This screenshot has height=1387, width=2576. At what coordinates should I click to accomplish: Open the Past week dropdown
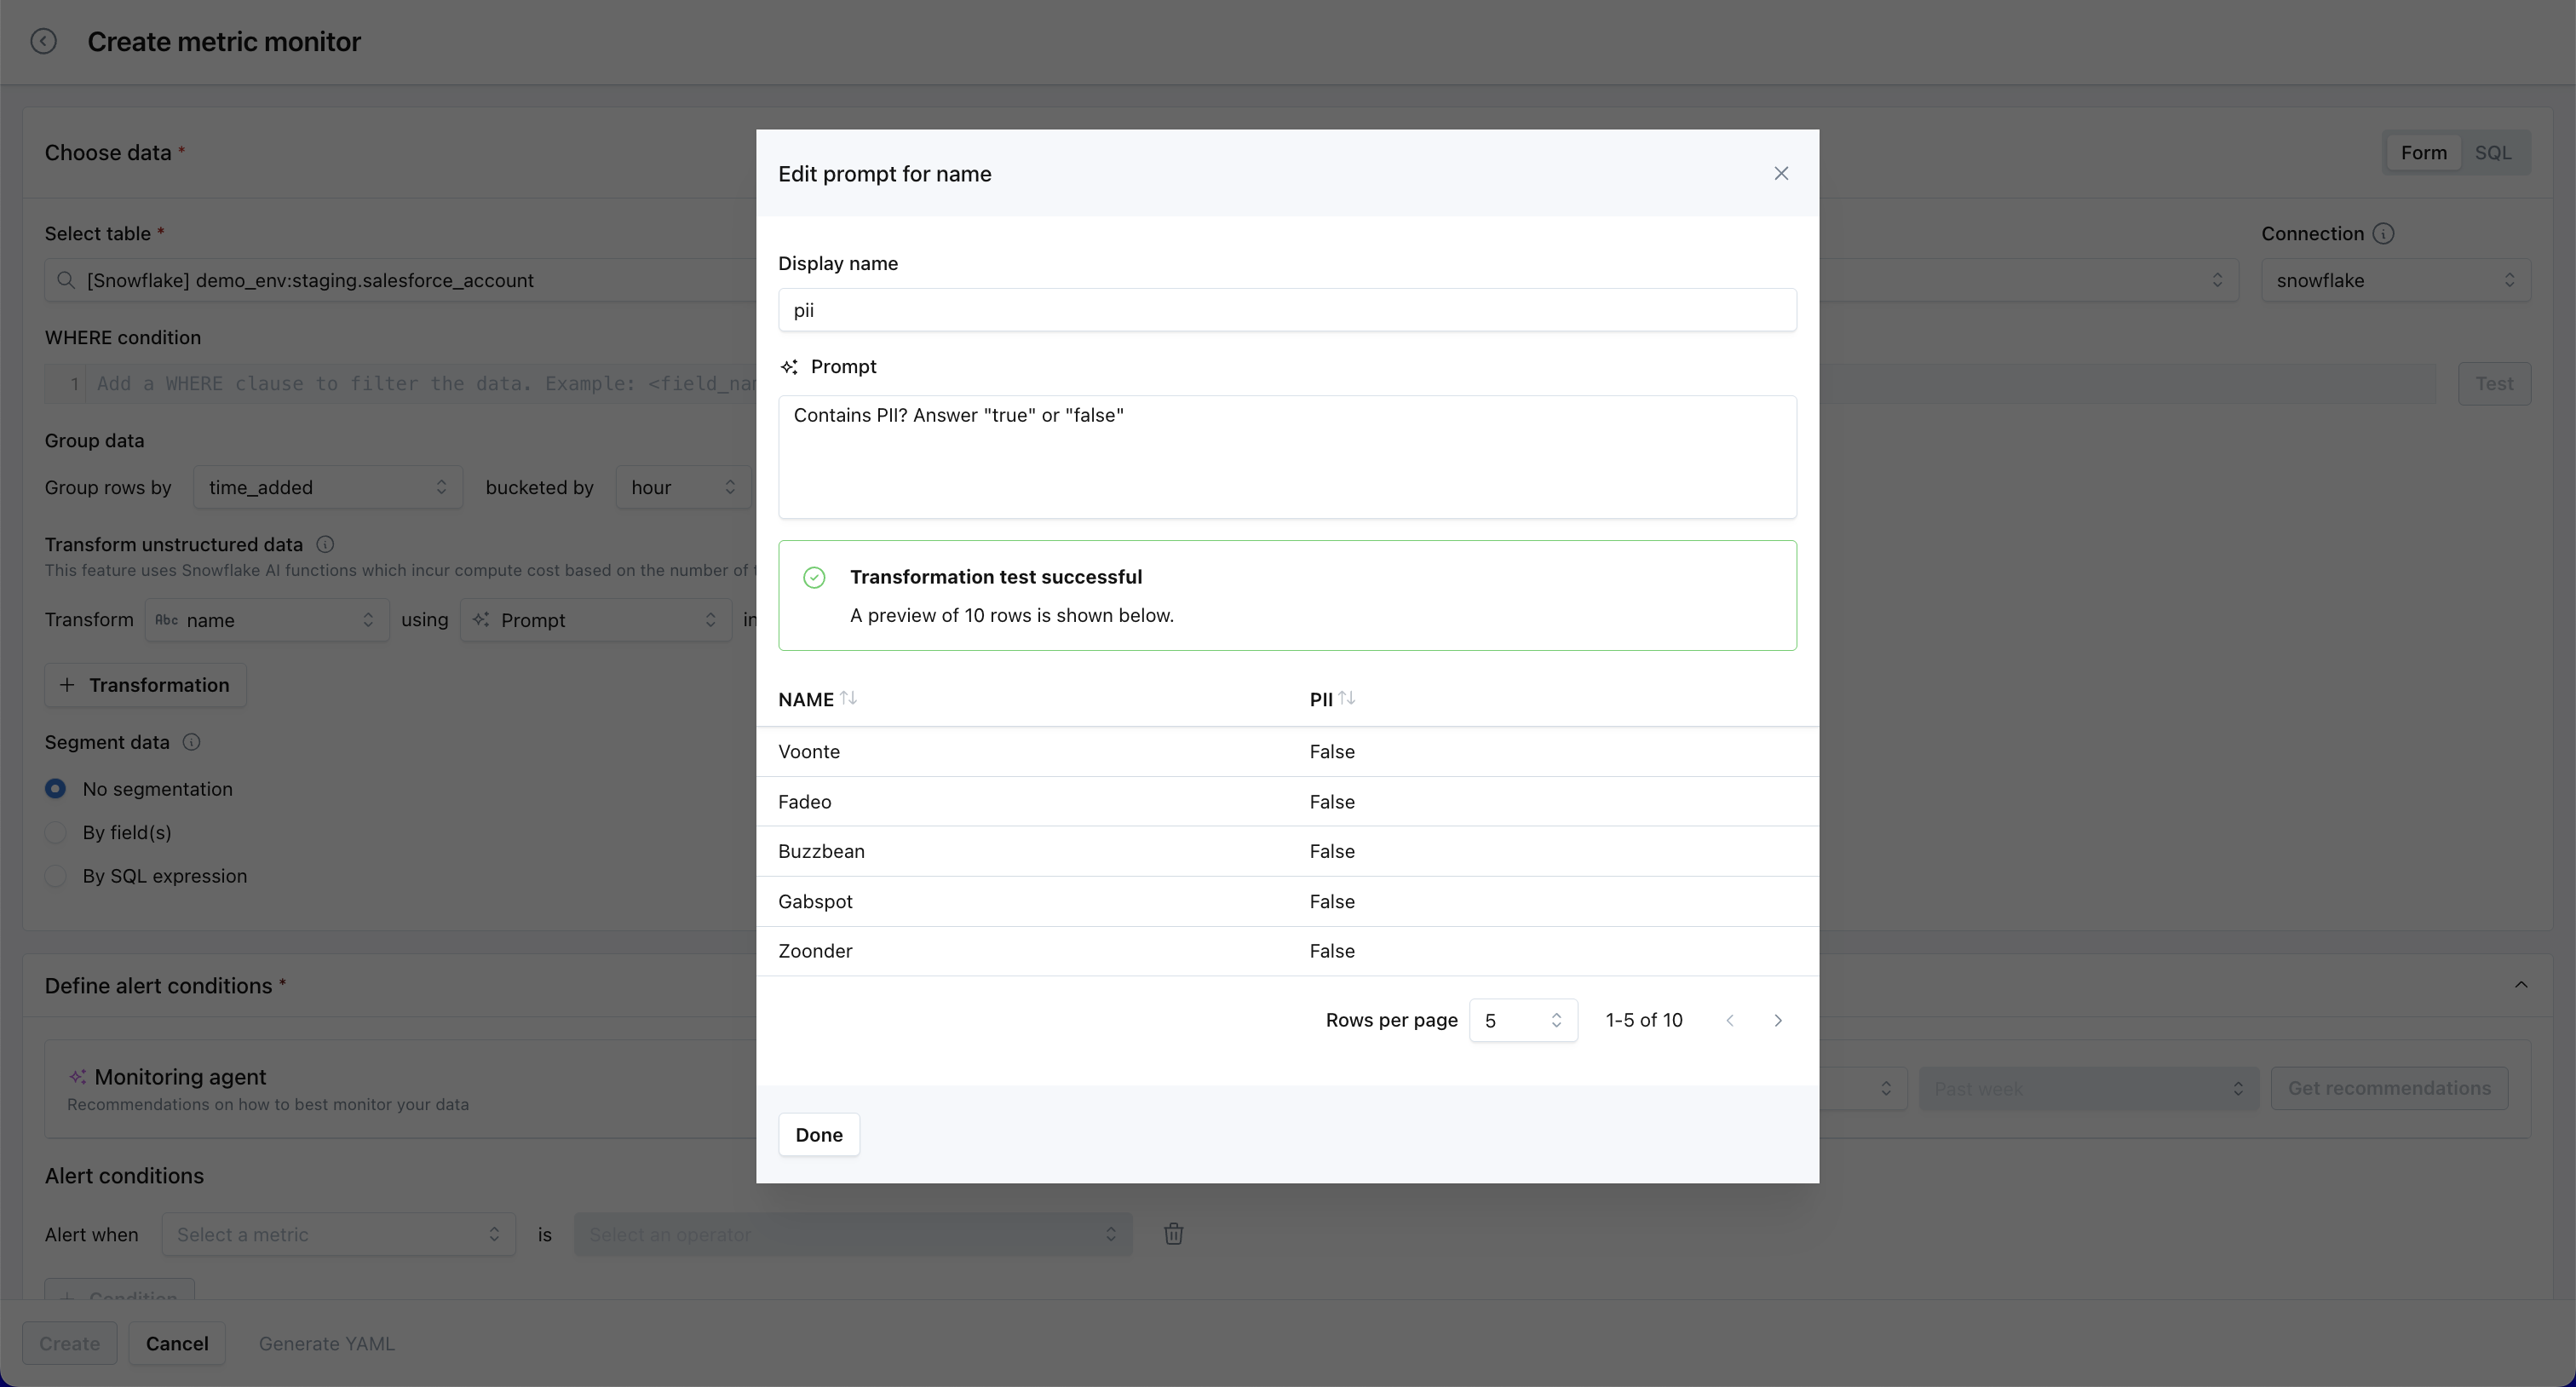[x=2088, y=1088]
